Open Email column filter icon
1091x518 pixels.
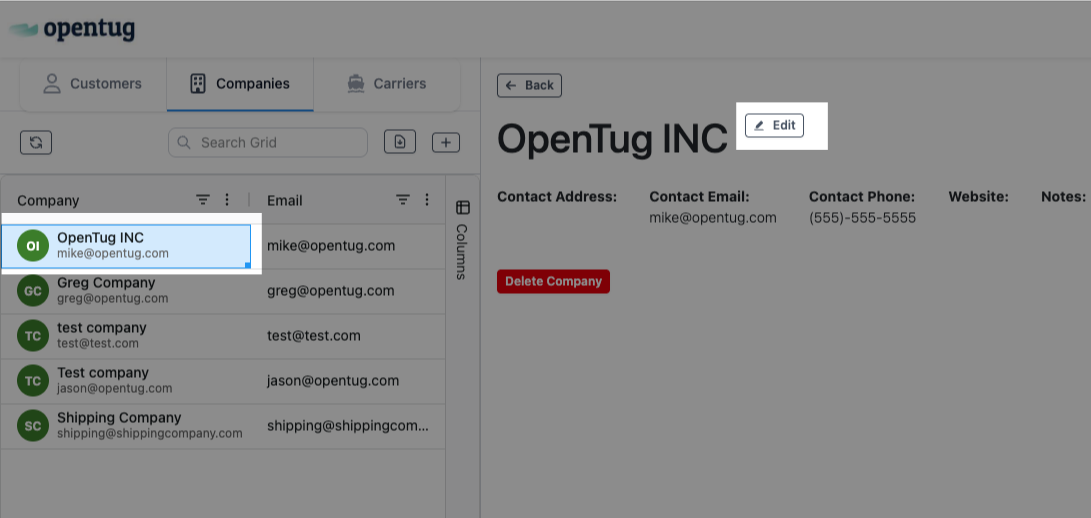[x=403, y=201]
